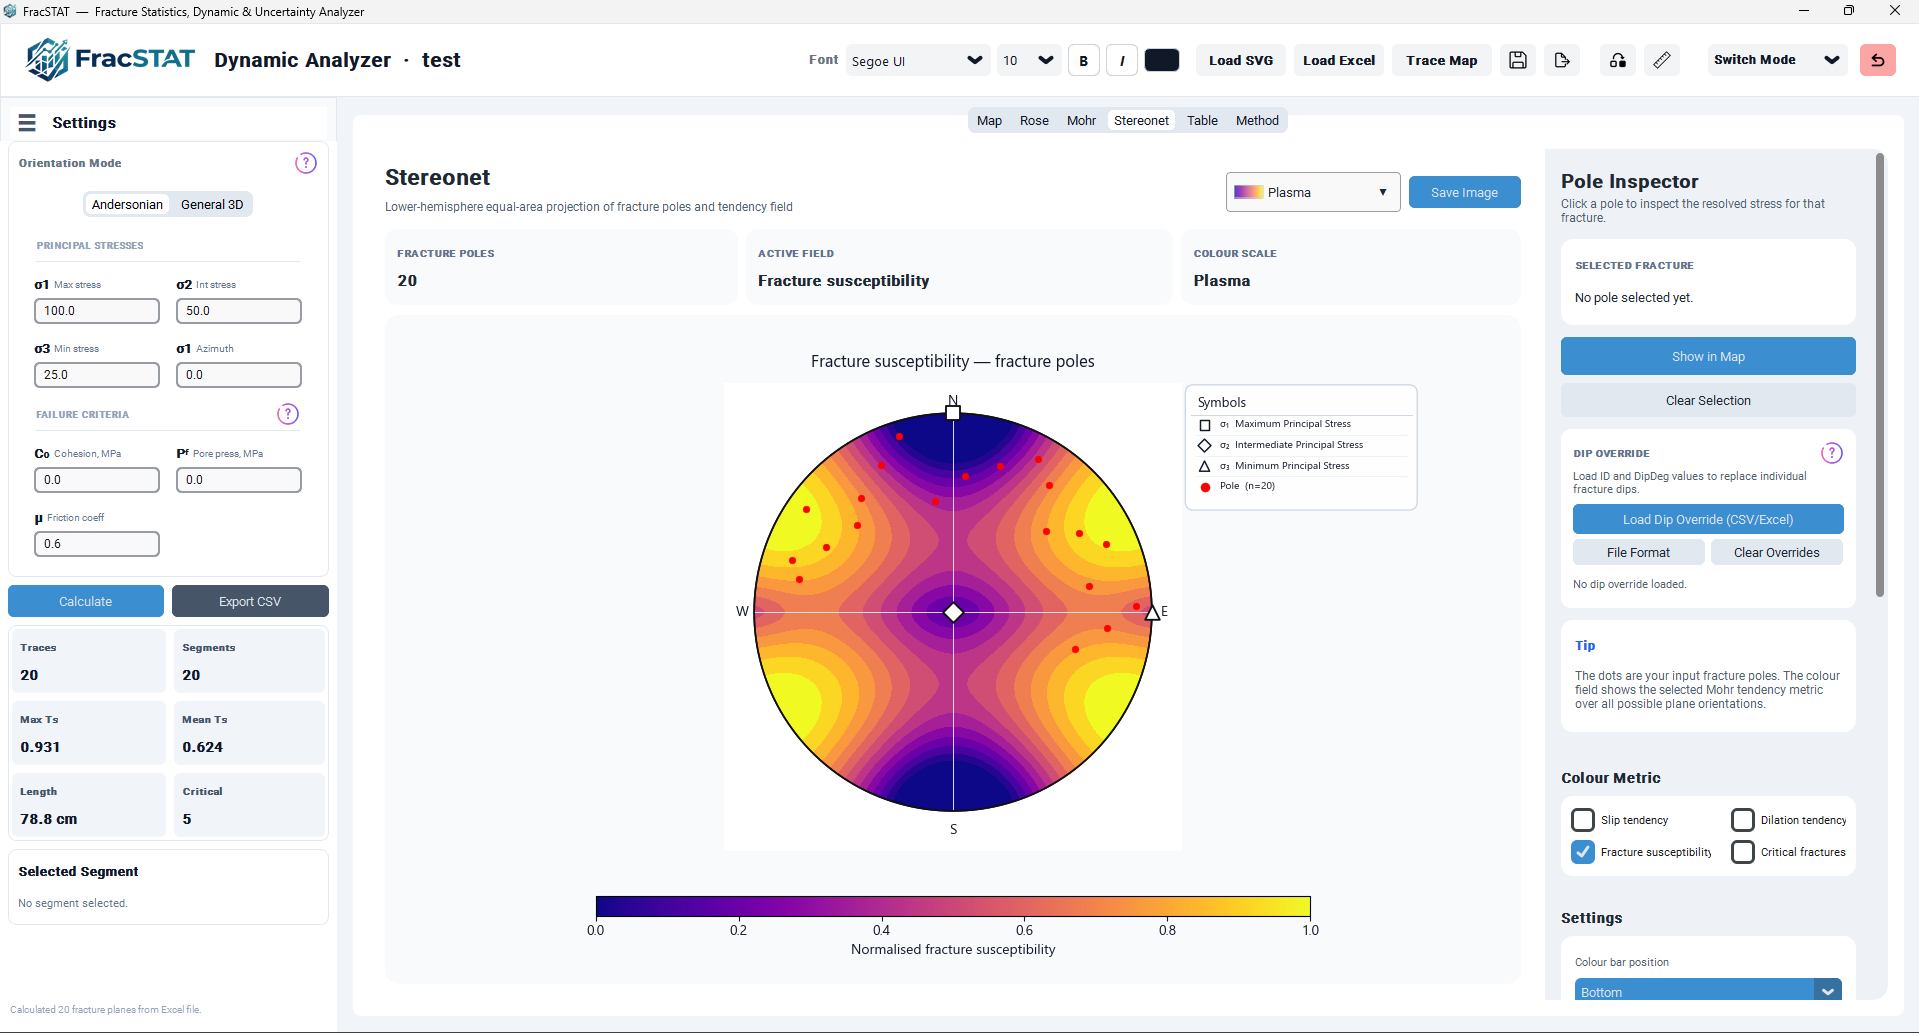
Task: Uncheck Fracture susceptibility checkbox
Action: [1583, 852]
